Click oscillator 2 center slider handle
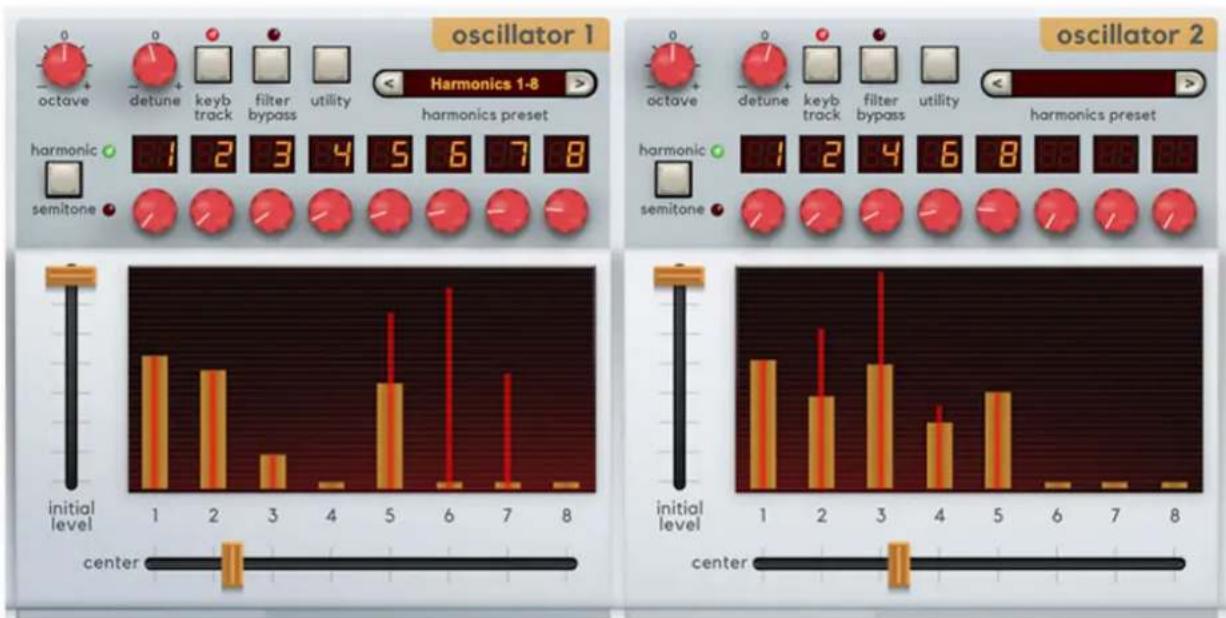The height and width of the screenshot is (618, 1226). [x=899, y=564]
